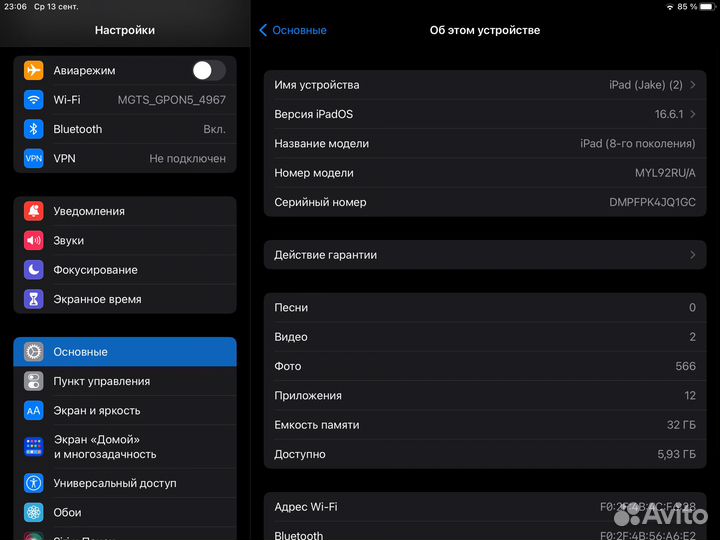Open the warranty coverage row chevron

(x=693, y=255)
